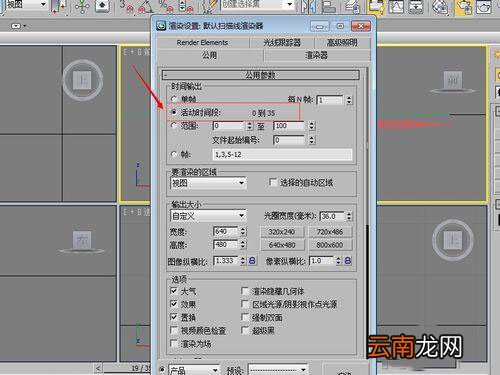Click the range end field showing 100
The image size is (500, 375).
pos(289,126)
